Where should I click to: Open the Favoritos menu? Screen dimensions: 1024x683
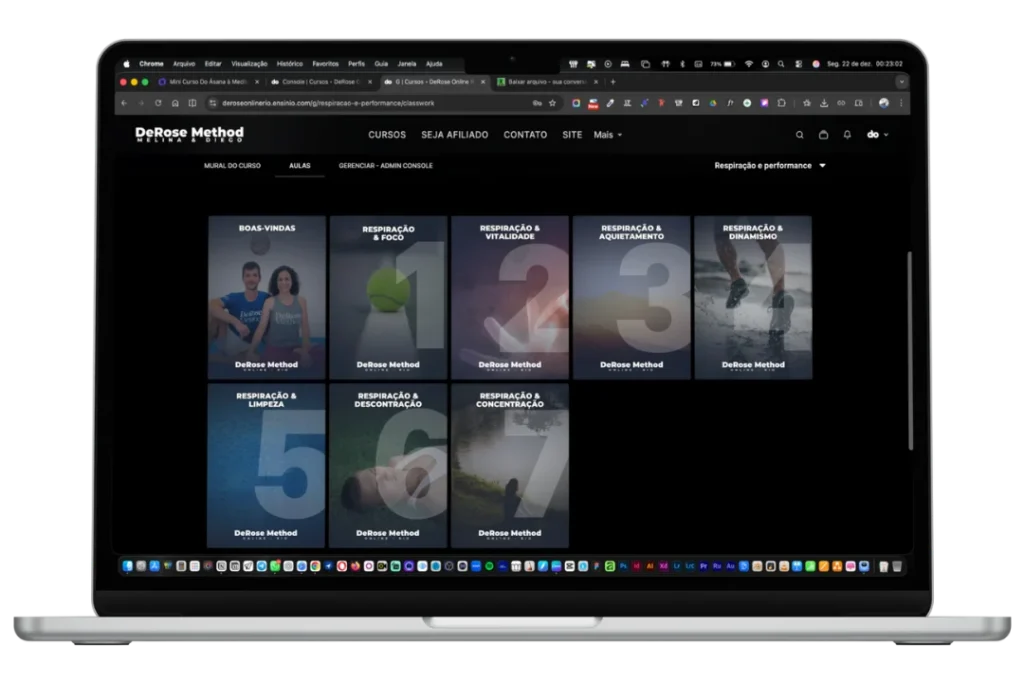(x=325, y=64)
